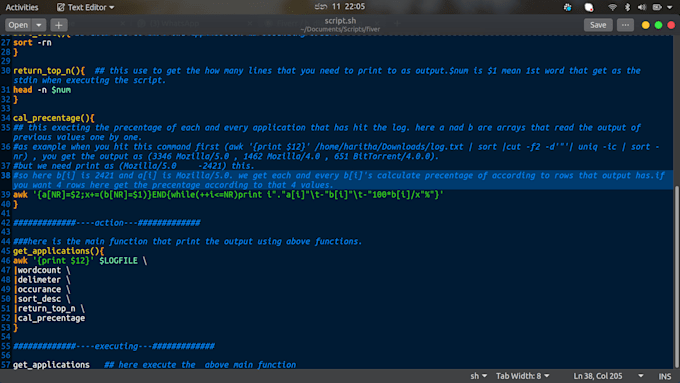Click 'get_applications(){' on line 45
Viewport: 680px width, 383px height.
coord(59,251)
